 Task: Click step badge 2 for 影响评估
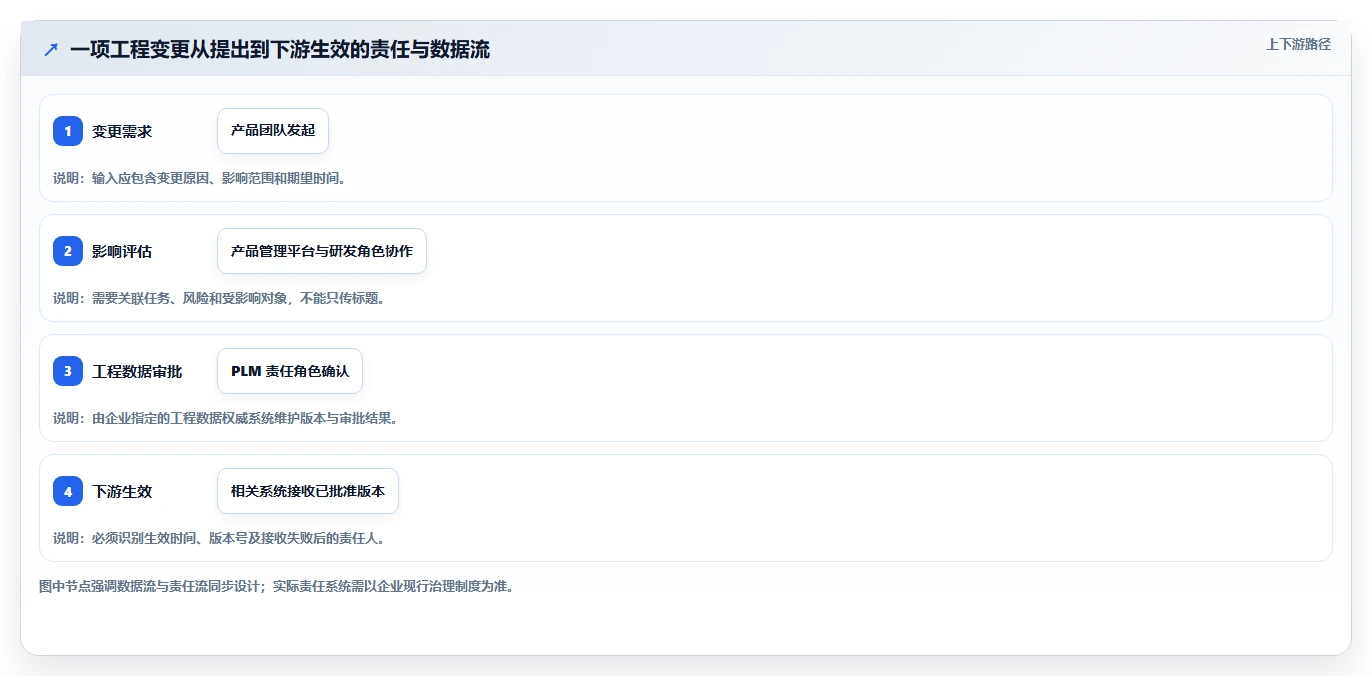(68, 251)
